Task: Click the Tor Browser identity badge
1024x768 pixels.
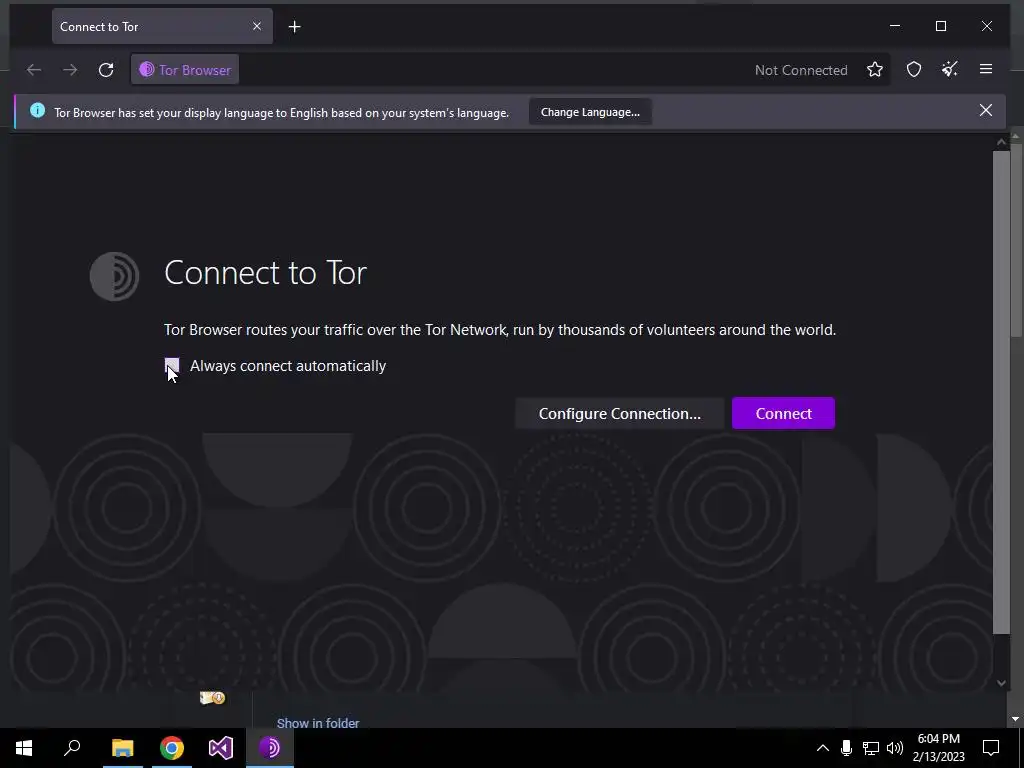Action: [185, 70]
